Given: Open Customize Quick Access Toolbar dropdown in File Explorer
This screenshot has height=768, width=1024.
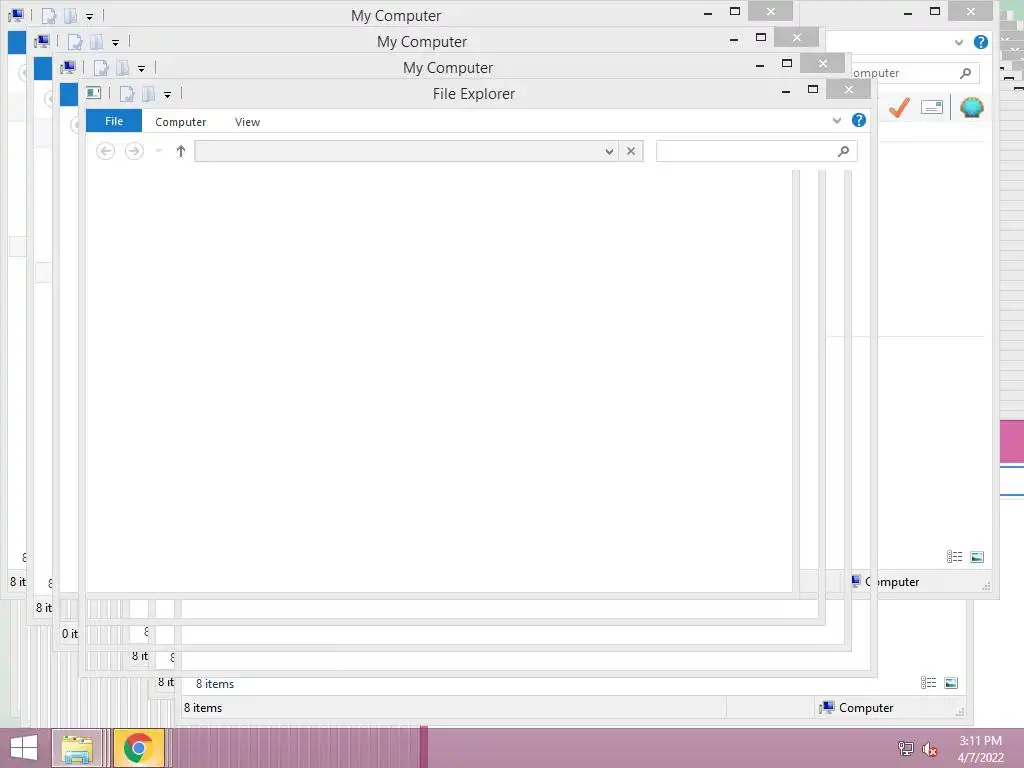Looking at the screenshot, I should click(x=167, y=95).
